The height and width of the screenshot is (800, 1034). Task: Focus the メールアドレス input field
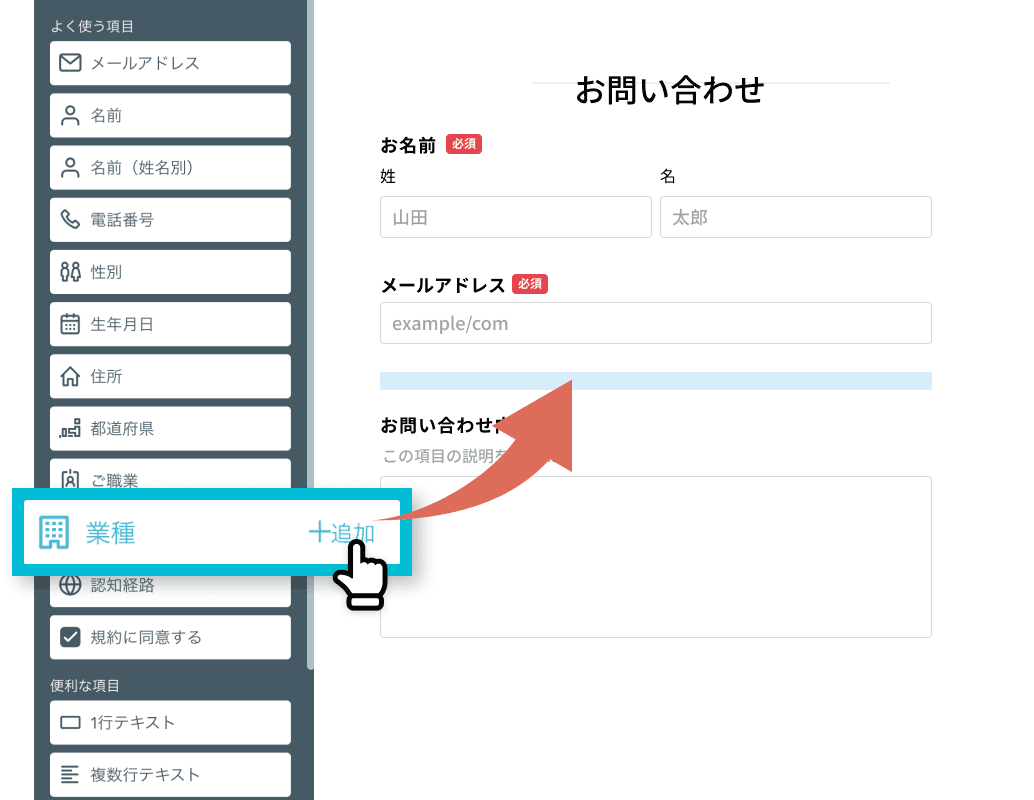pyautogui.click(x=655, y=323)
